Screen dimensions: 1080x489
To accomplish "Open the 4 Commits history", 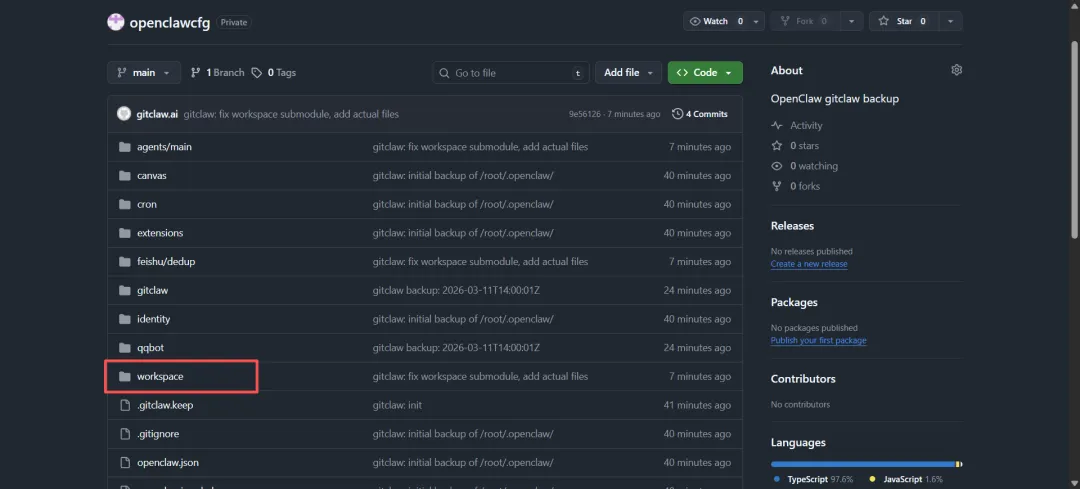I will [x=700, y=114].
